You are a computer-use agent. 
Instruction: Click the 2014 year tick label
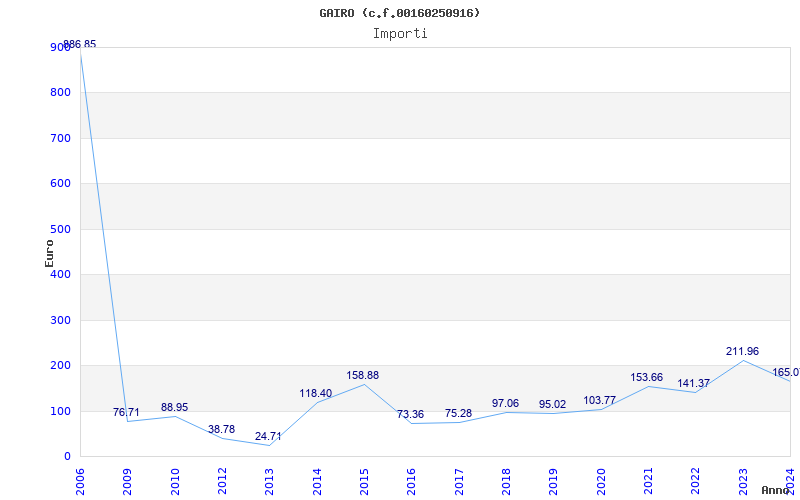pyautogui.click(x=317, y=482)
